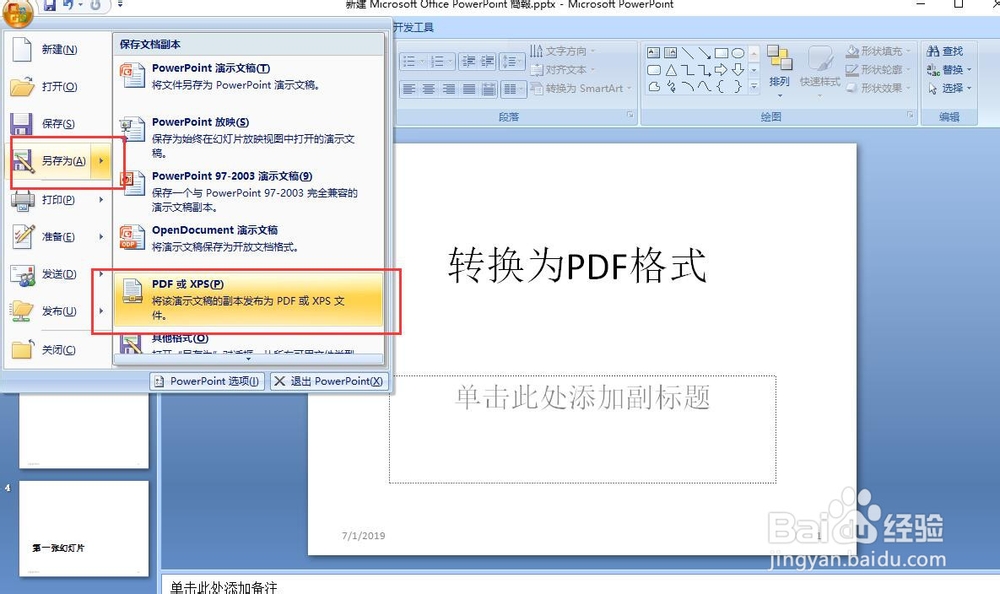1000x594 pixels.
Task: Expand the 发布(U) submenu arrow
Action: click(101, 311)
